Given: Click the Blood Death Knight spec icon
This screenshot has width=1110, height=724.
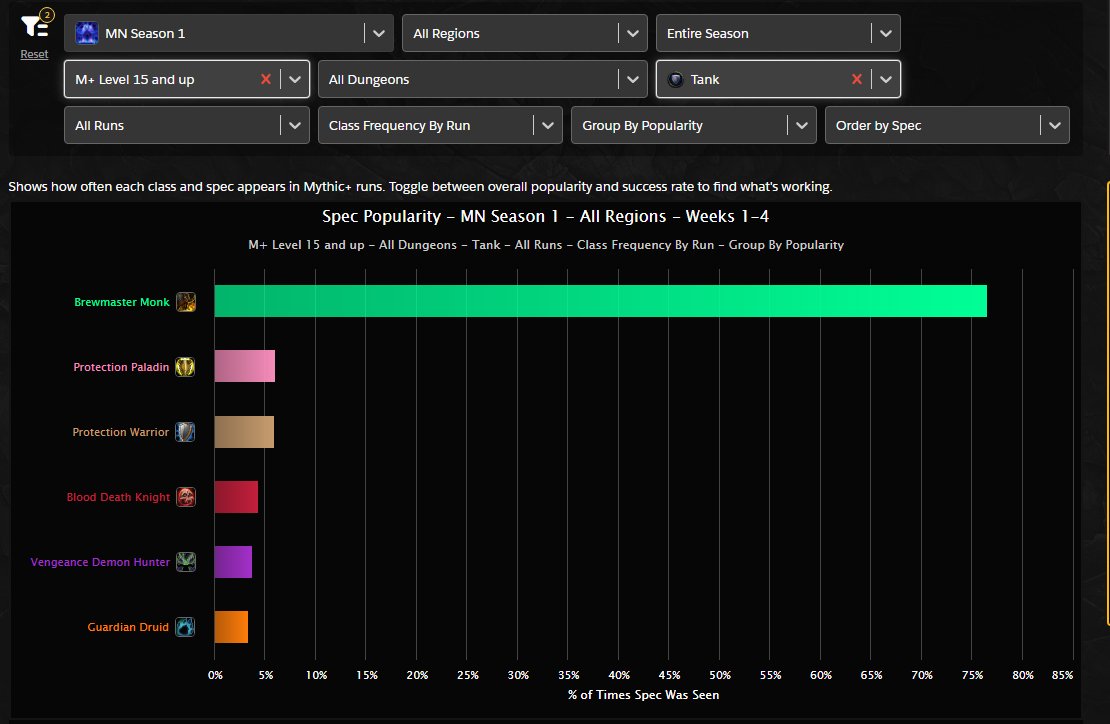Looking at the screenshot, I should (185, 497).
